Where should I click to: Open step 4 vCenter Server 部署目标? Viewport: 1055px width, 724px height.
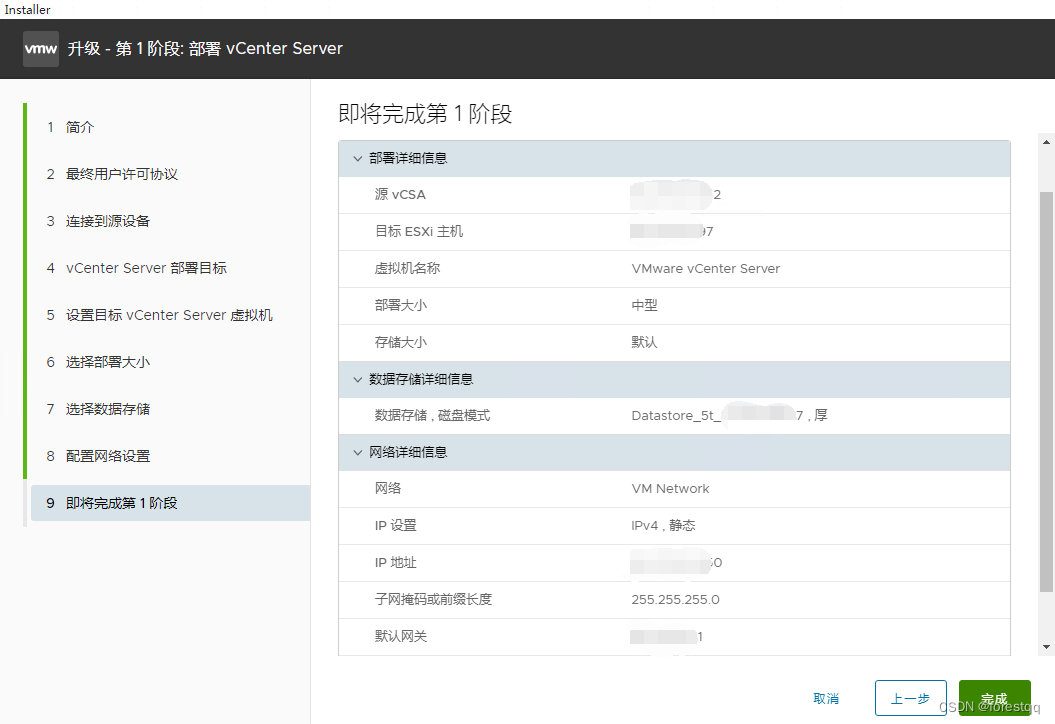[137, 268]
